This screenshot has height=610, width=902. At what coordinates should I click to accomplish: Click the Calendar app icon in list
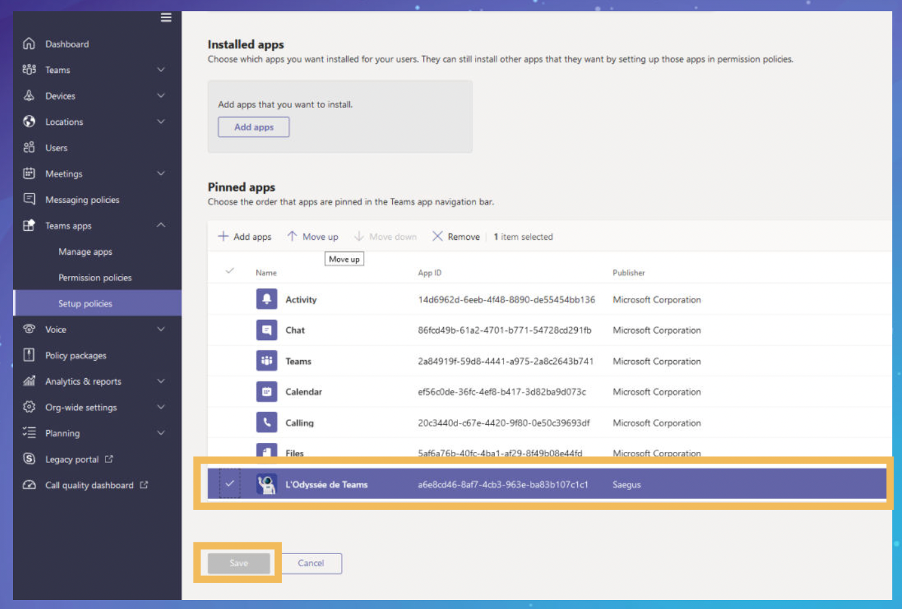pyautogui.click(x=266, y=392)
